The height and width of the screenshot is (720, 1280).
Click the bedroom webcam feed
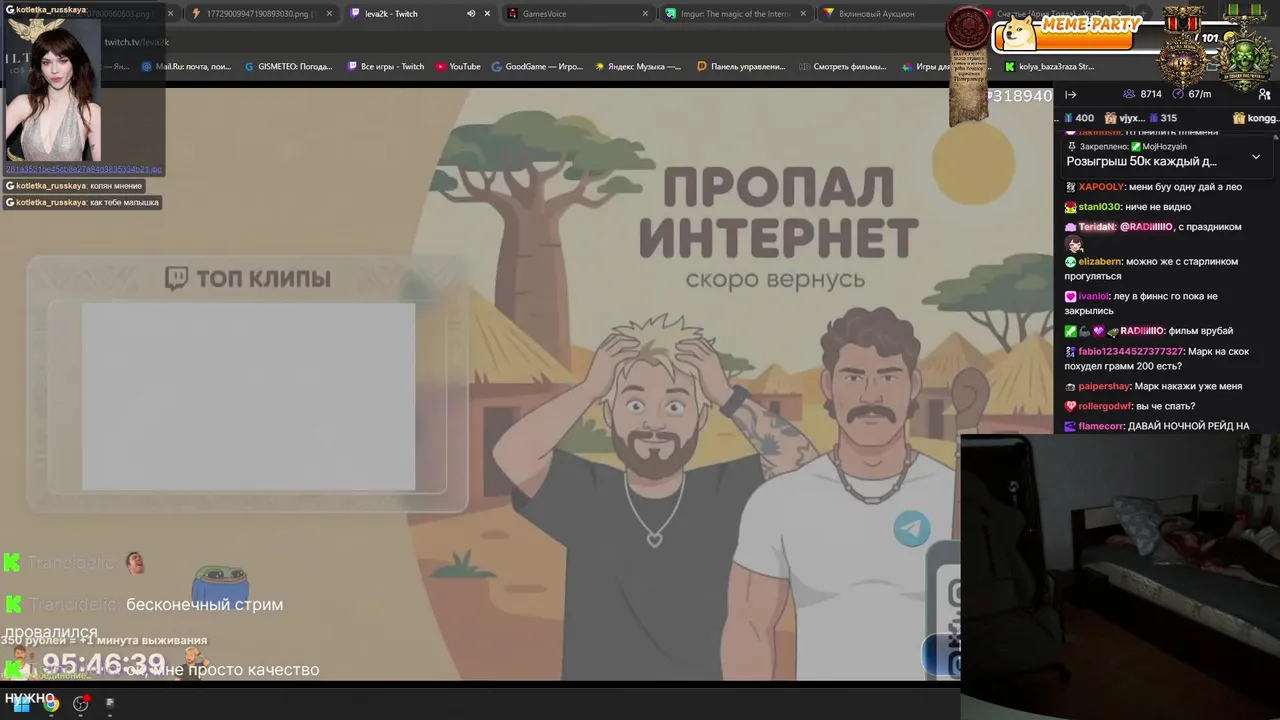[x=1120, y=576]
